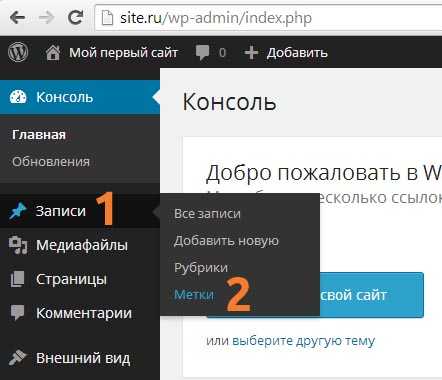Follow 'выберите другую тему' link
Image resolution: width=442 pixels, height=380 pixels.
[303, 341]
